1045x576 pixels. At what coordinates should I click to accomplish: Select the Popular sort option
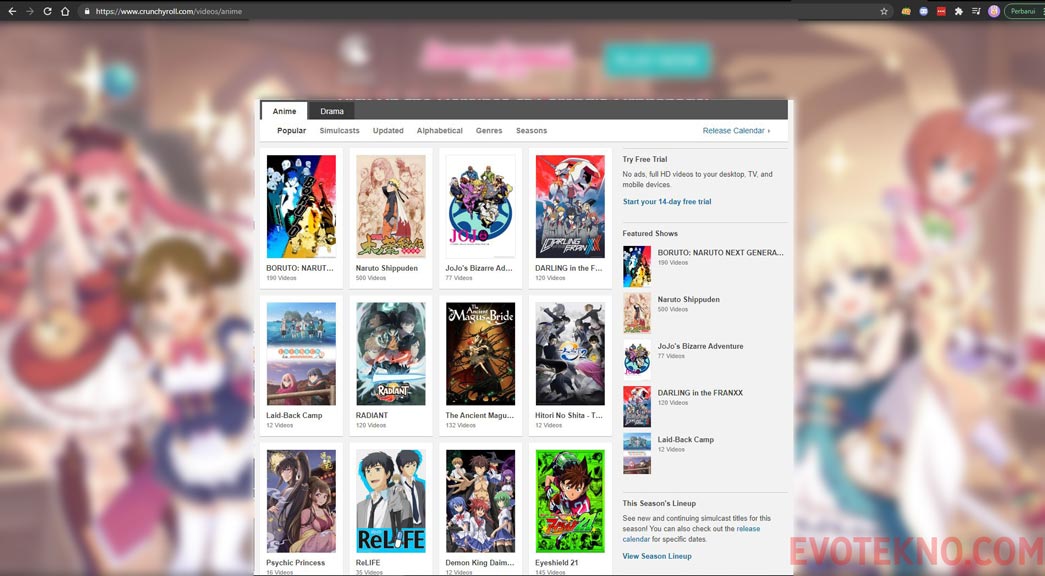pyautogui.click(x=292, y=131)
